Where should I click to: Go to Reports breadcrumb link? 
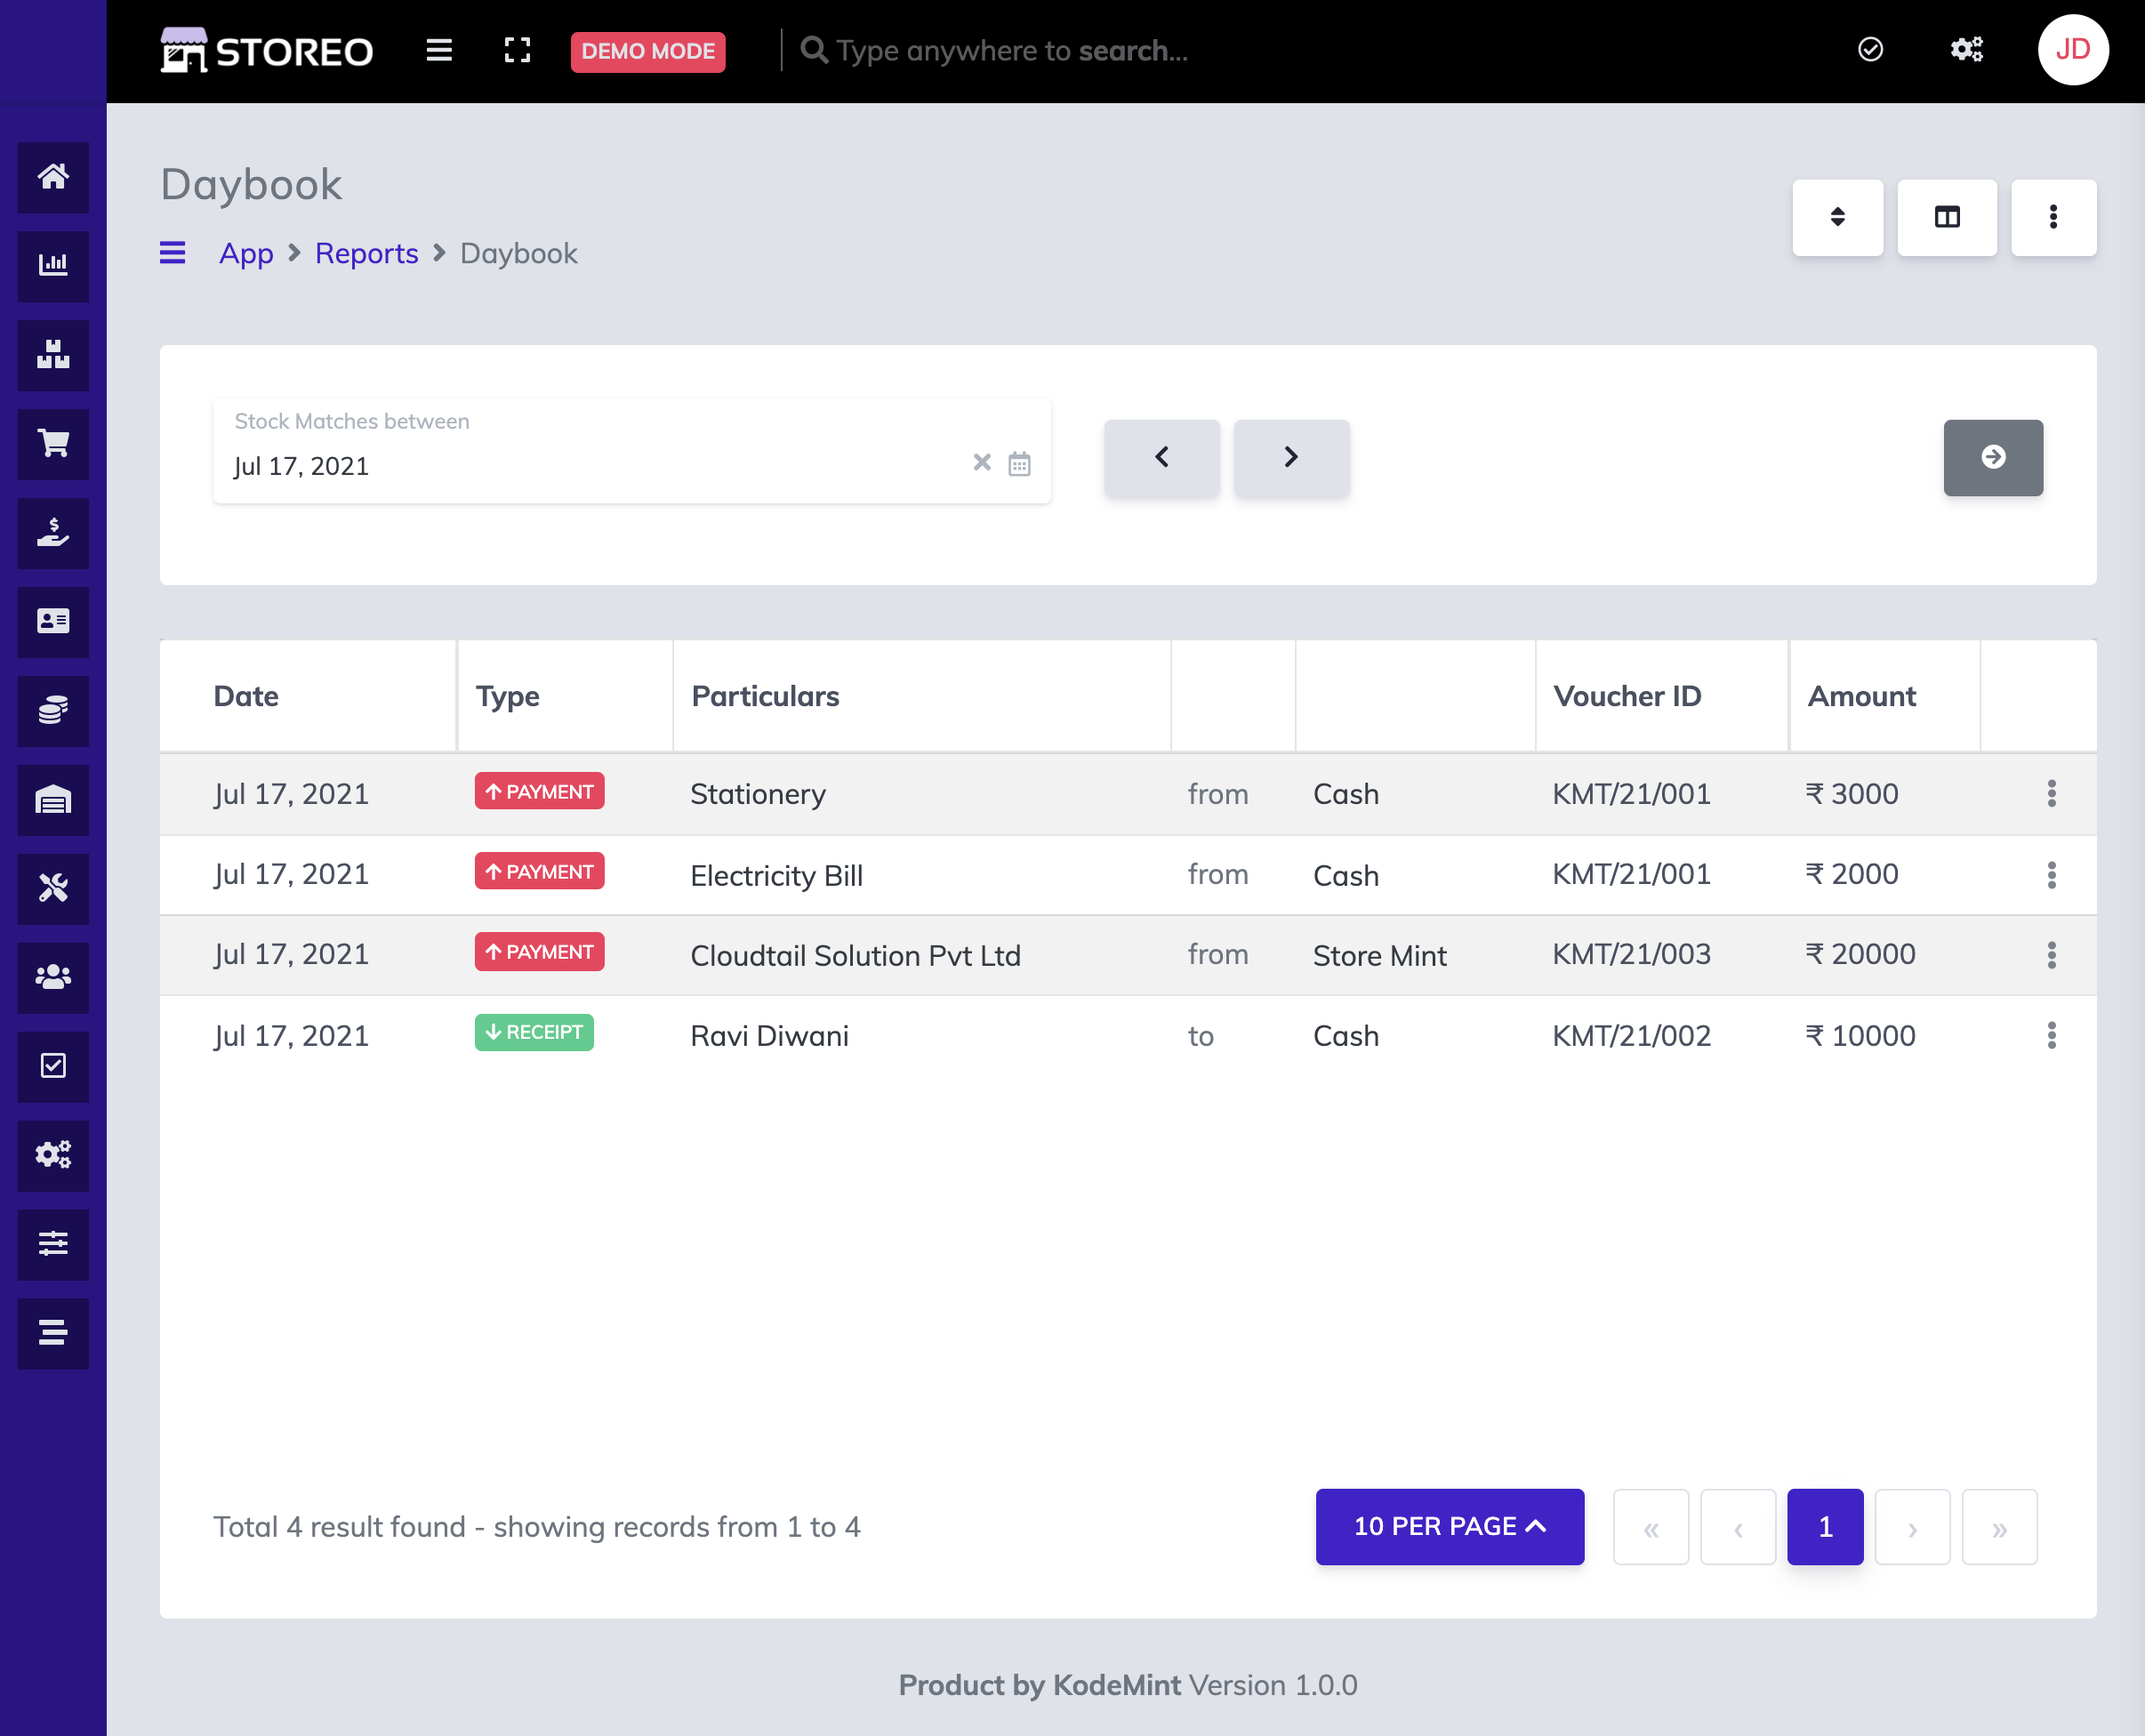tap(366, 254)
